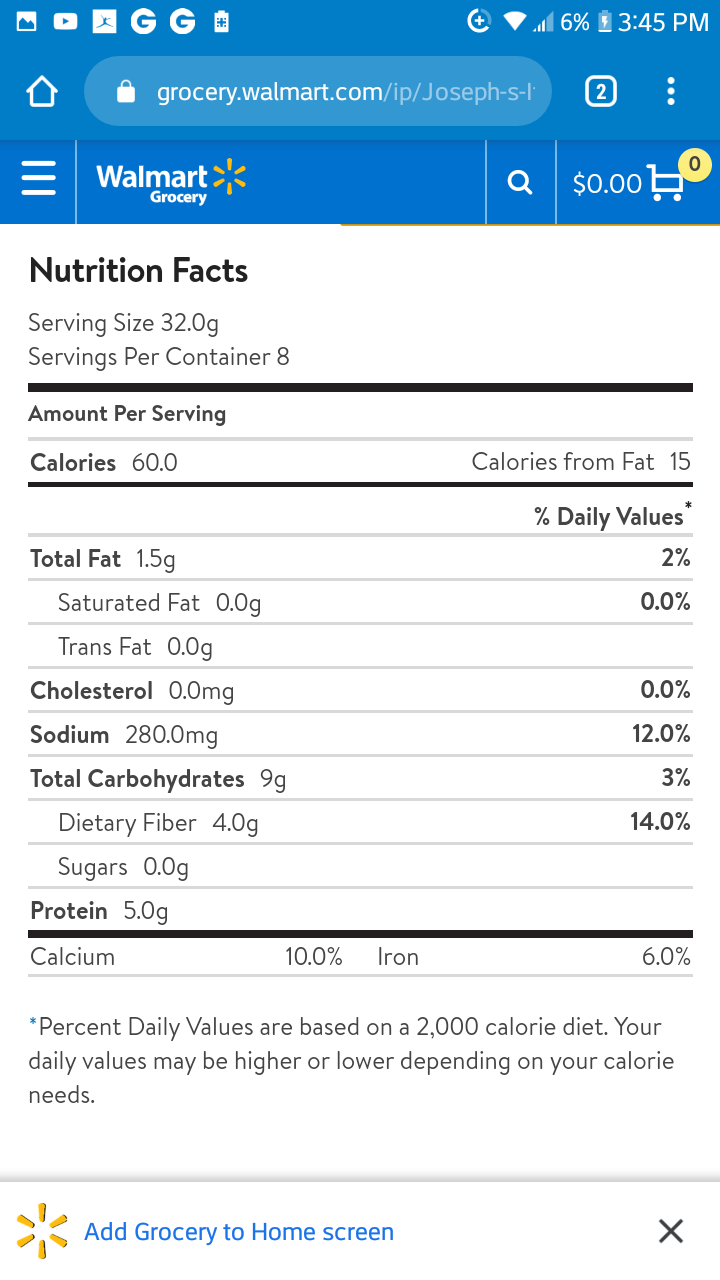Tap the 3:45 PM clock

tap(663, 22)
